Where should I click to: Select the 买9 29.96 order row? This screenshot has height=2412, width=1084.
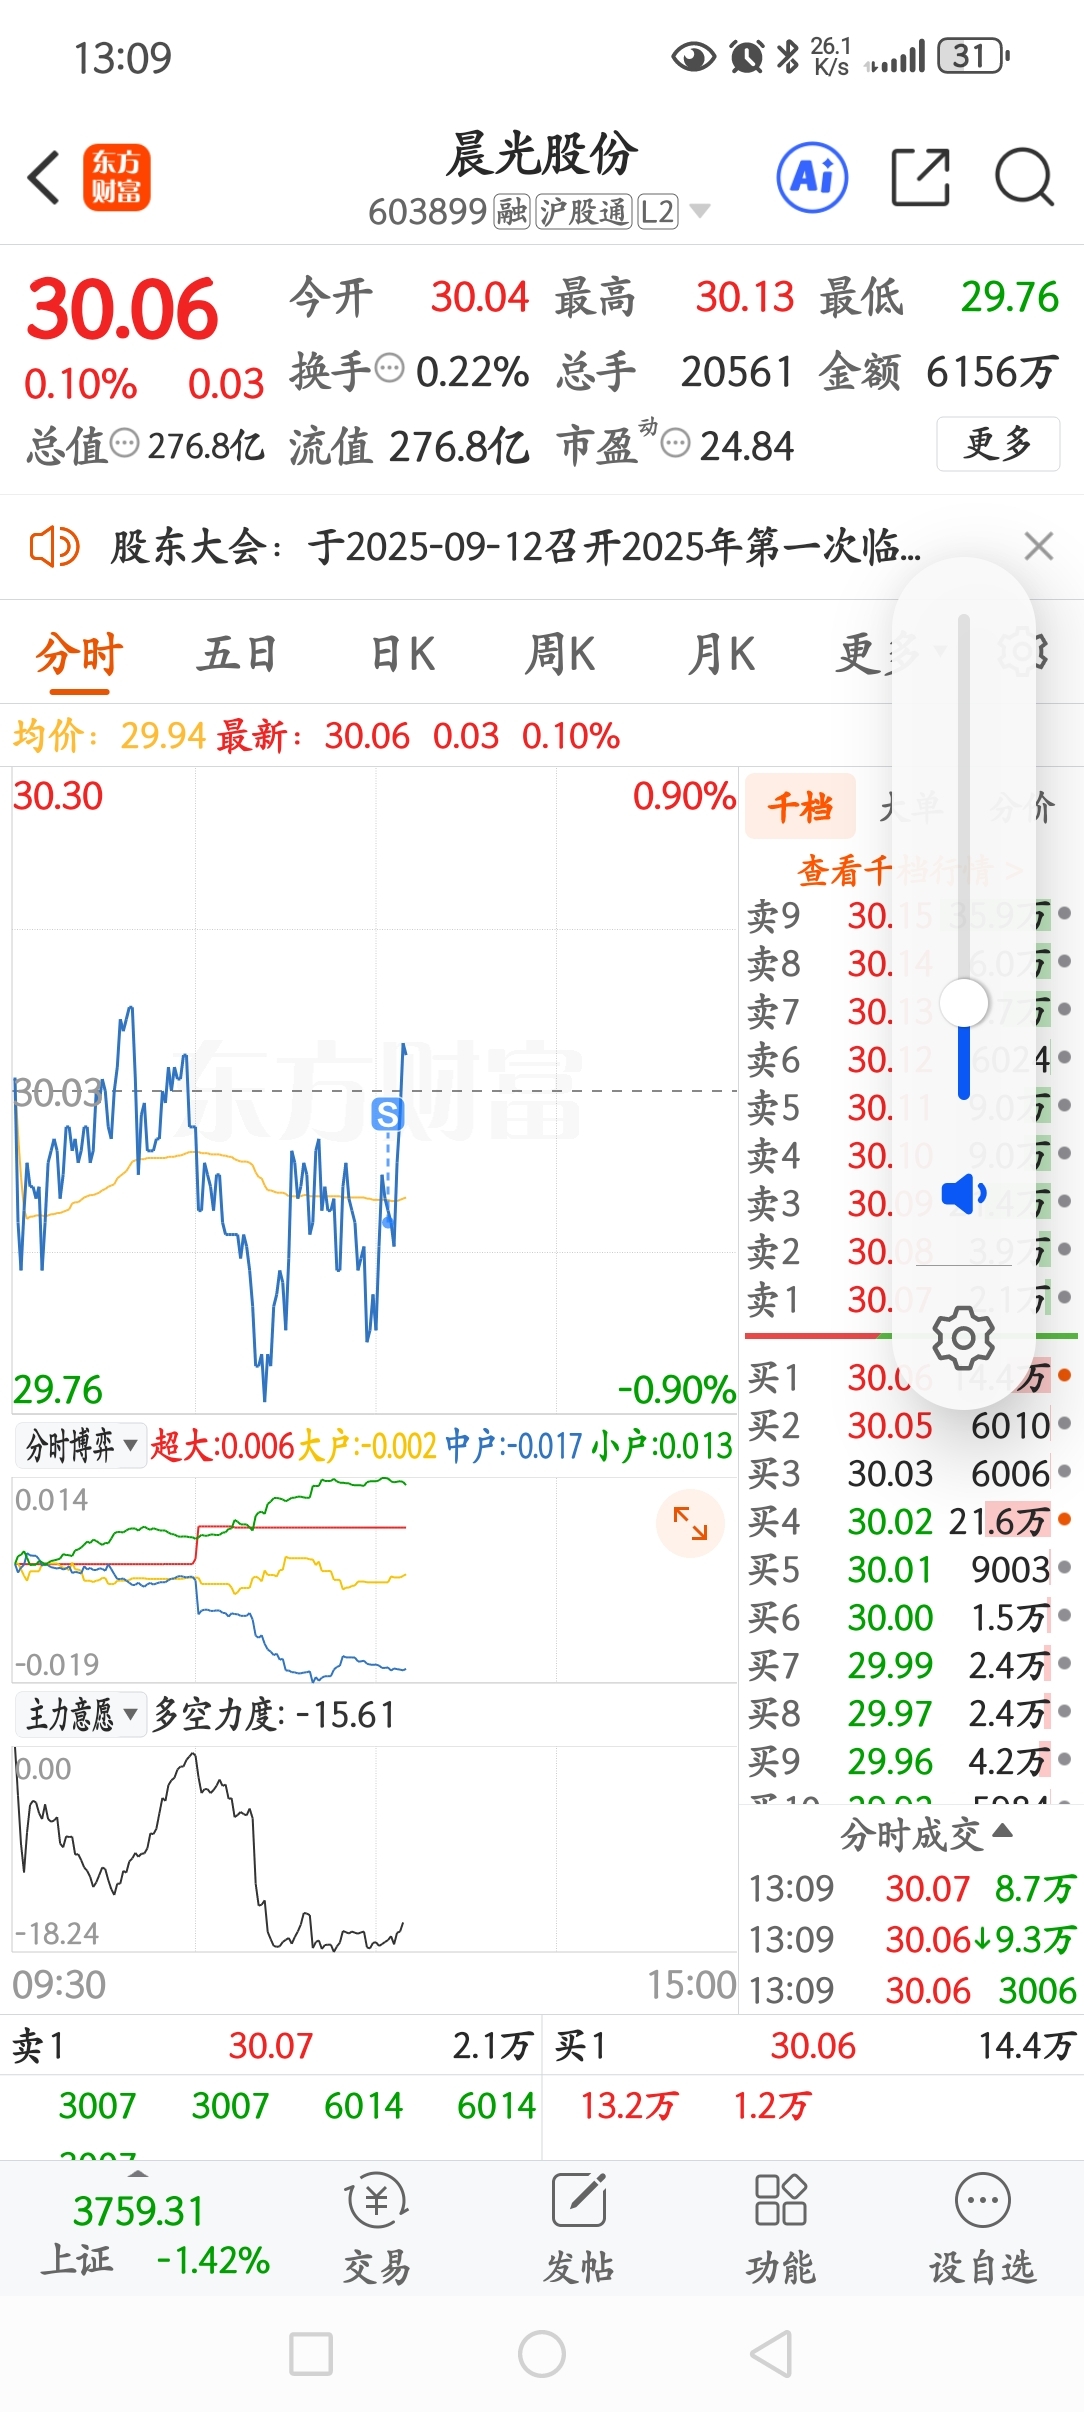pyautogui.click(x=910, y=1761)
